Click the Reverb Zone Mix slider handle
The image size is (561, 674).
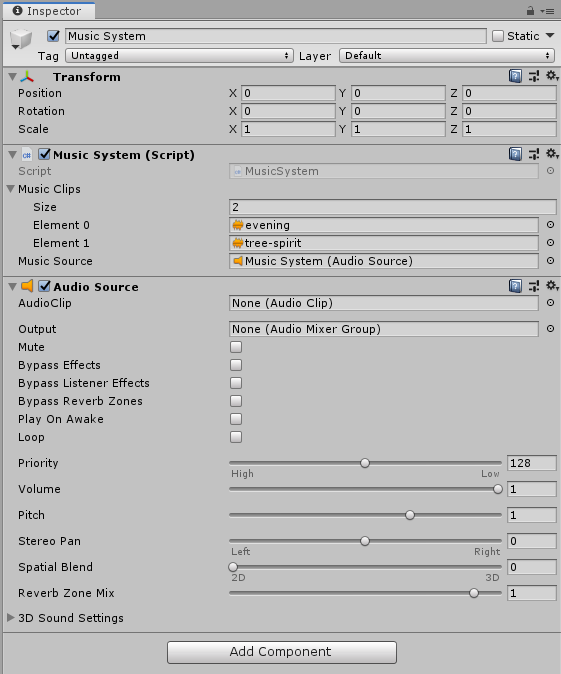pyautogui.click(x=474, y=593)
